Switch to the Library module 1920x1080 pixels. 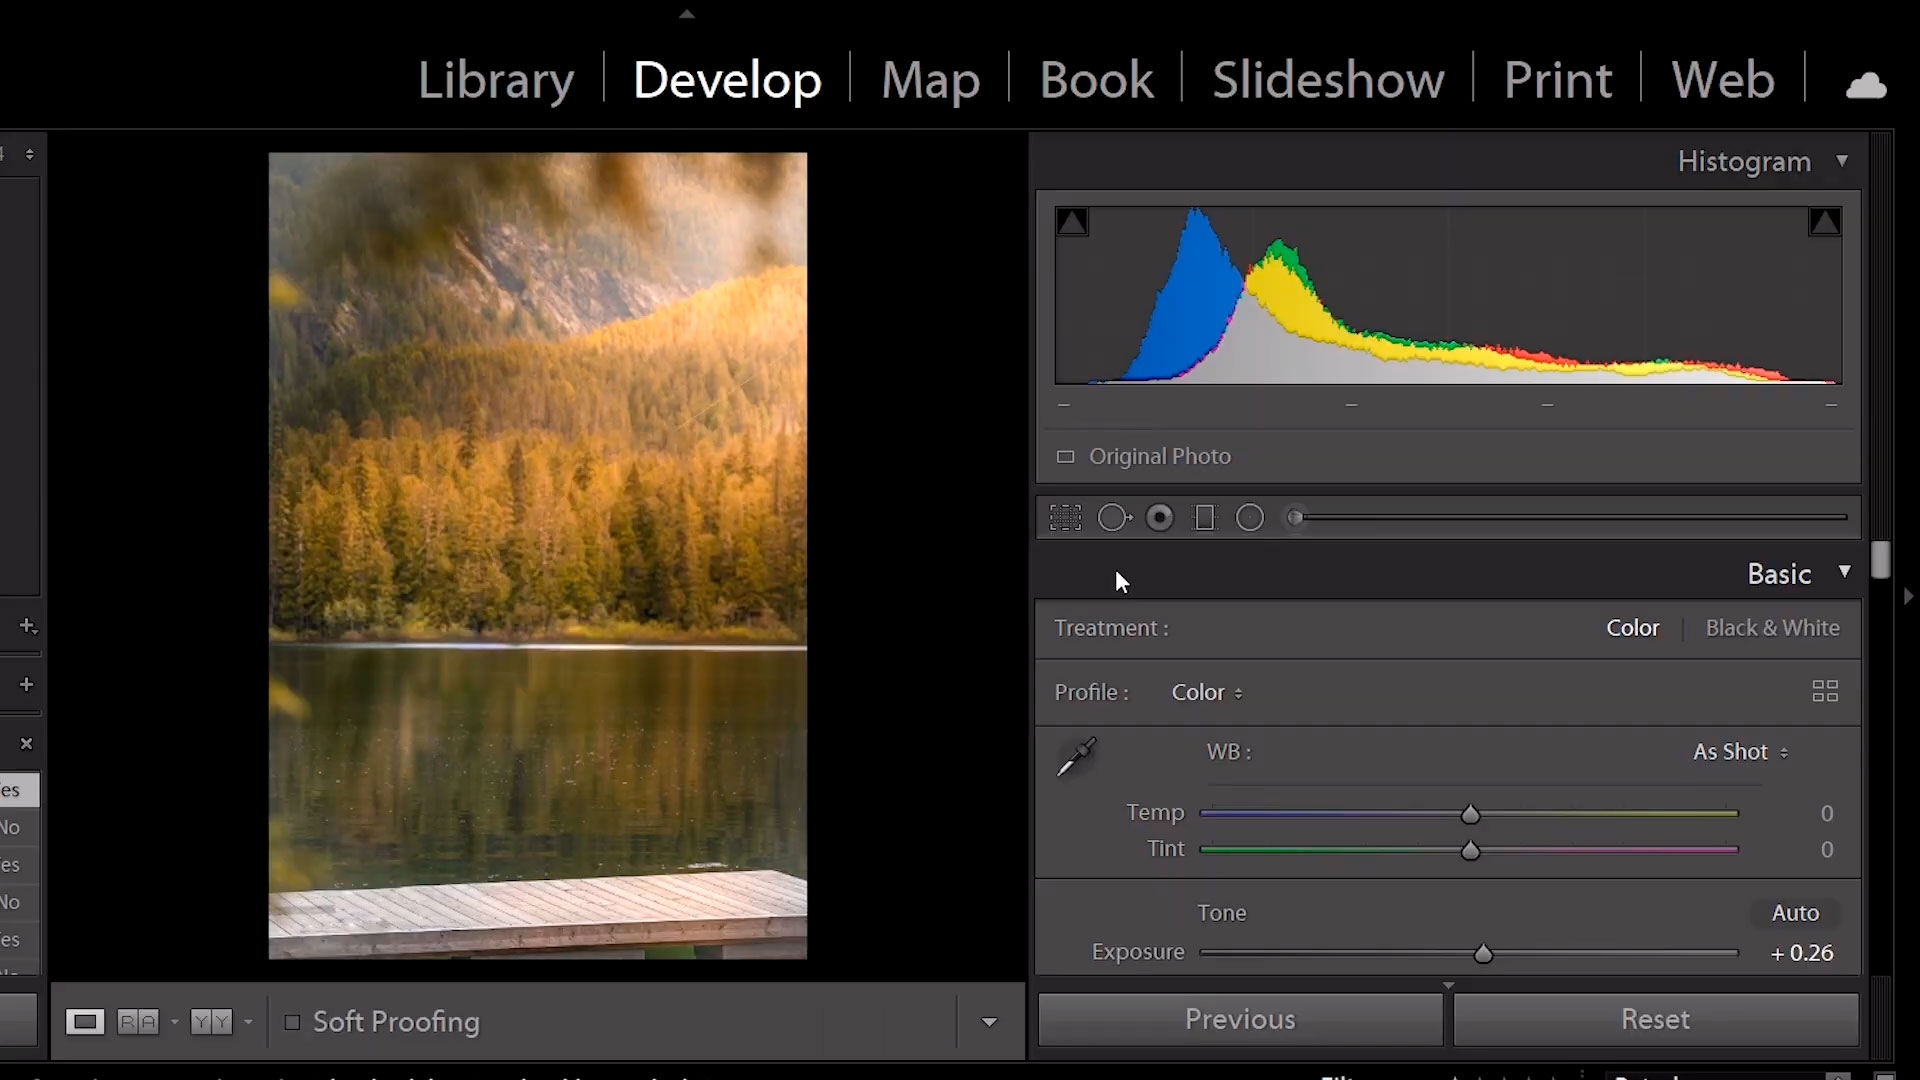pos(496,79)
